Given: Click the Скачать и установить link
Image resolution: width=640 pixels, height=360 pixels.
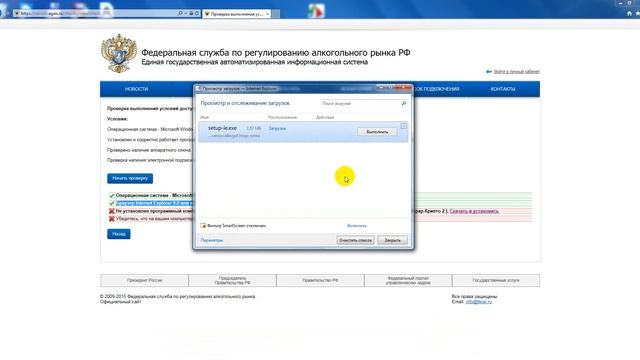Looking at the screenshot, I should [x=474, y=211].
